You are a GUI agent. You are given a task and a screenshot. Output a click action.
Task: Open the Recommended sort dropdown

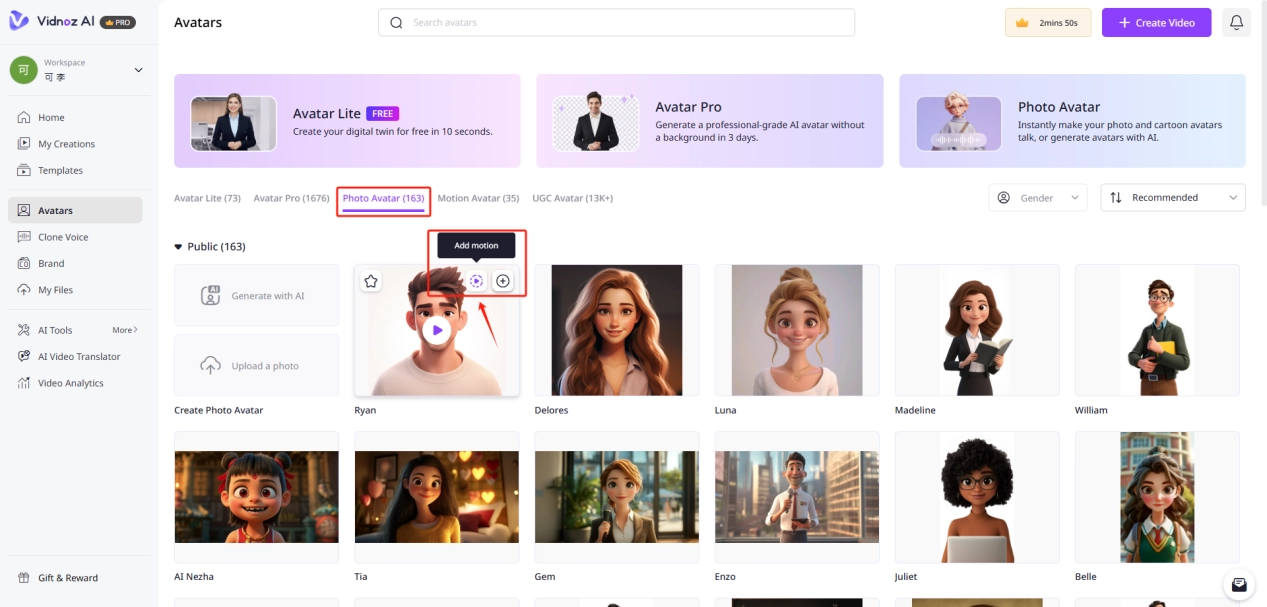[1172, 198]
